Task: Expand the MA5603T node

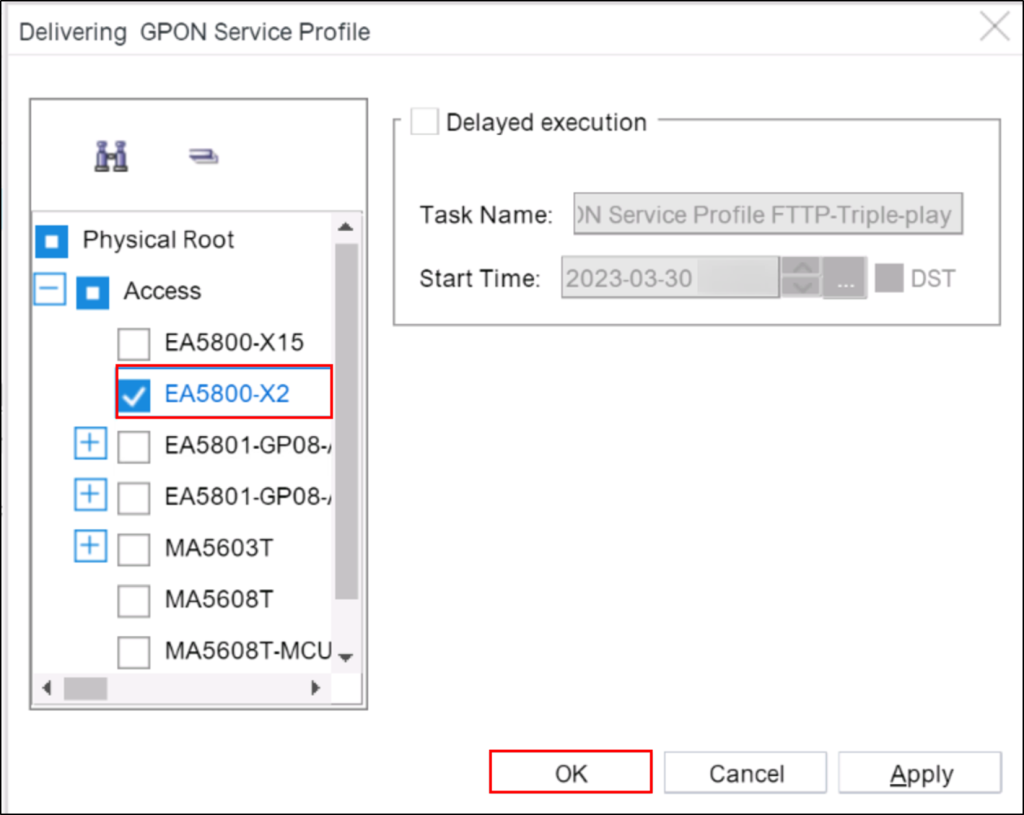Action: pyautogui.click(x=90, y=546)
